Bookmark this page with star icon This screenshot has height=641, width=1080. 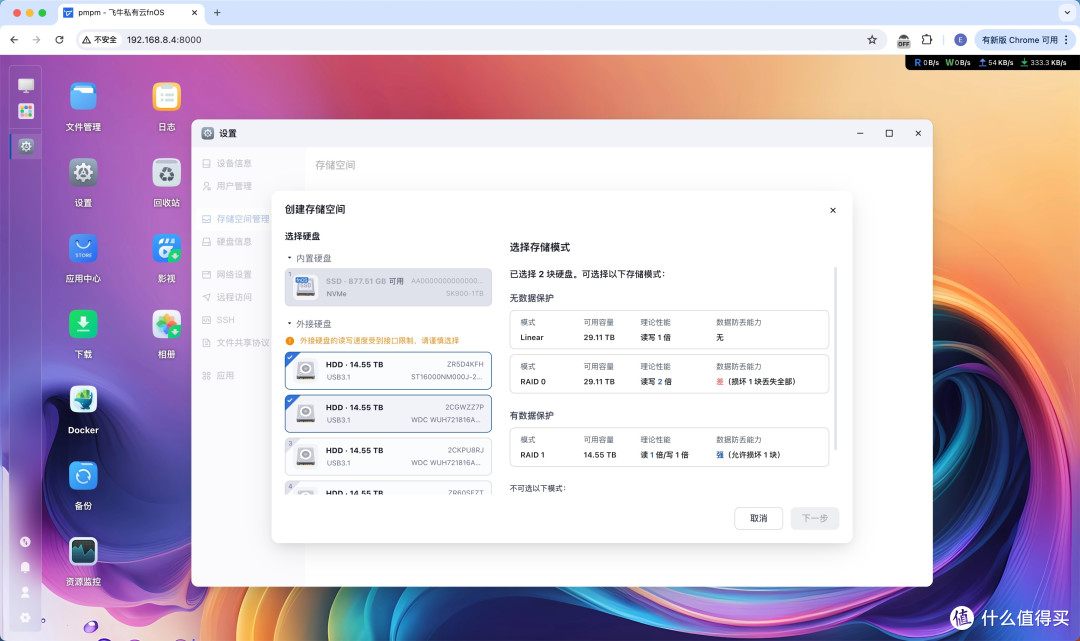click(872, 40)
